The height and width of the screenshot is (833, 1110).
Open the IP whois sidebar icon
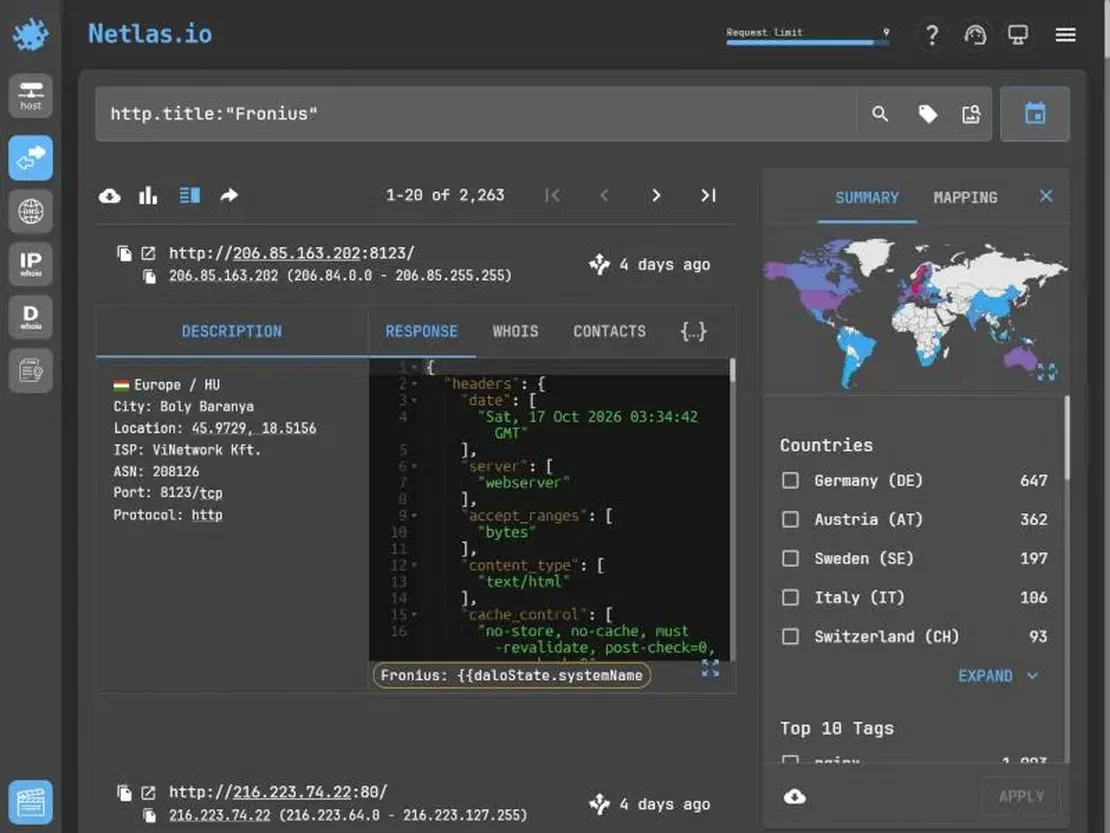point(30,264)
